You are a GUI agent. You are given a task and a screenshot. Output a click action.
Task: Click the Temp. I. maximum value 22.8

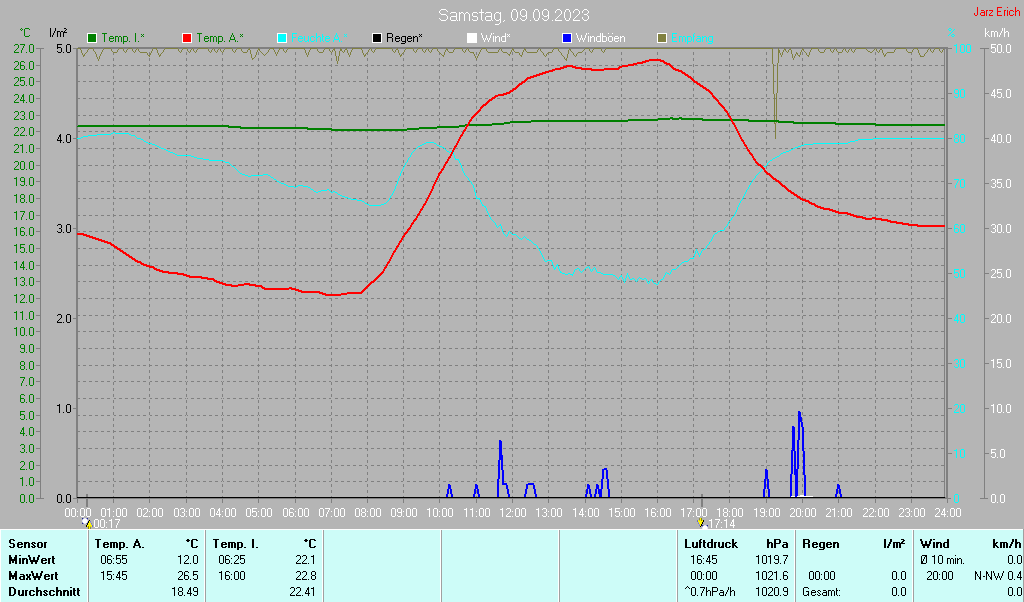306,576
